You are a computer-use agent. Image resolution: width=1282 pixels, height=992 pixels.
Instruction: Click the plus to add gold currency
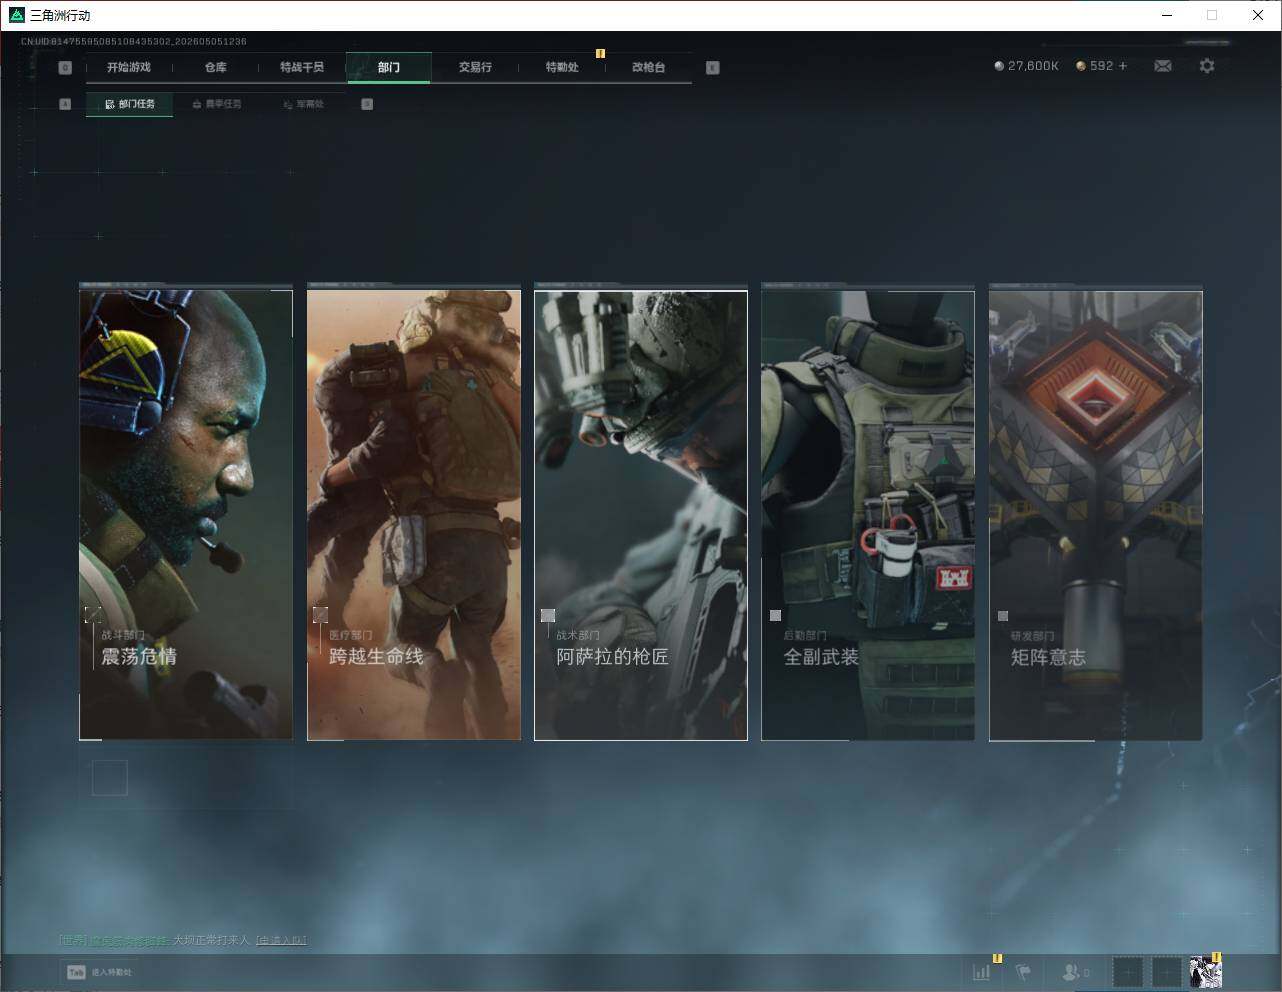pos(1123,66)
